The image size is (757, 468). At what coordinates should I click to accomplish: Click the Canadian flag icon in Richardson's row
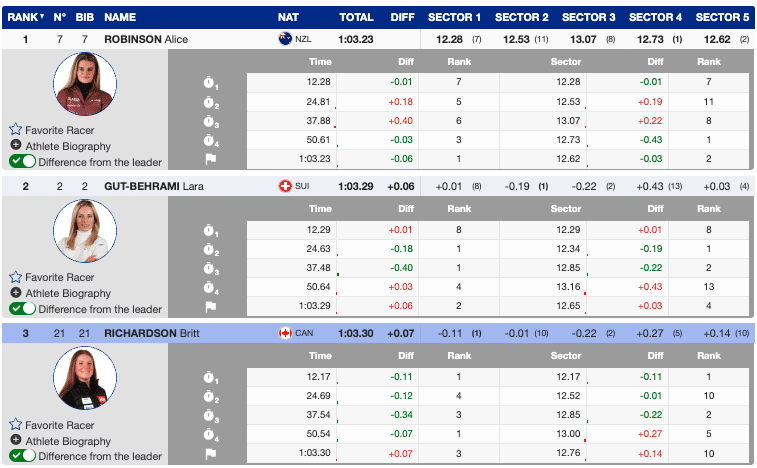[x=285, y=333]
